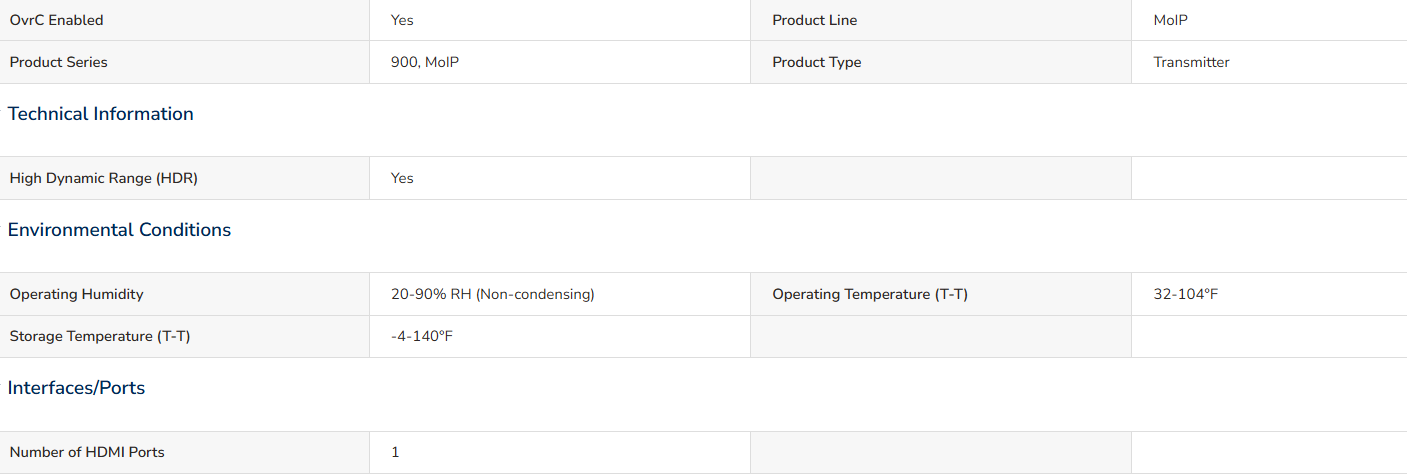Click the Storage Temperature (T-T) label
Screen dimensions: 1407x475
pos(100,336)
